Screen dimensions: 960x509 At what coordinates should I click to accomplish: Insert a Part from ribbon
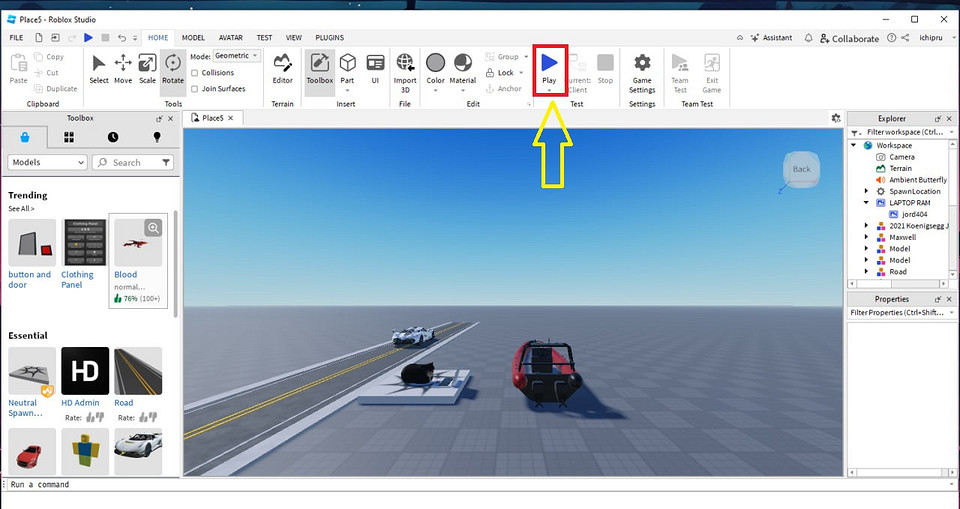tap(347, 68)
